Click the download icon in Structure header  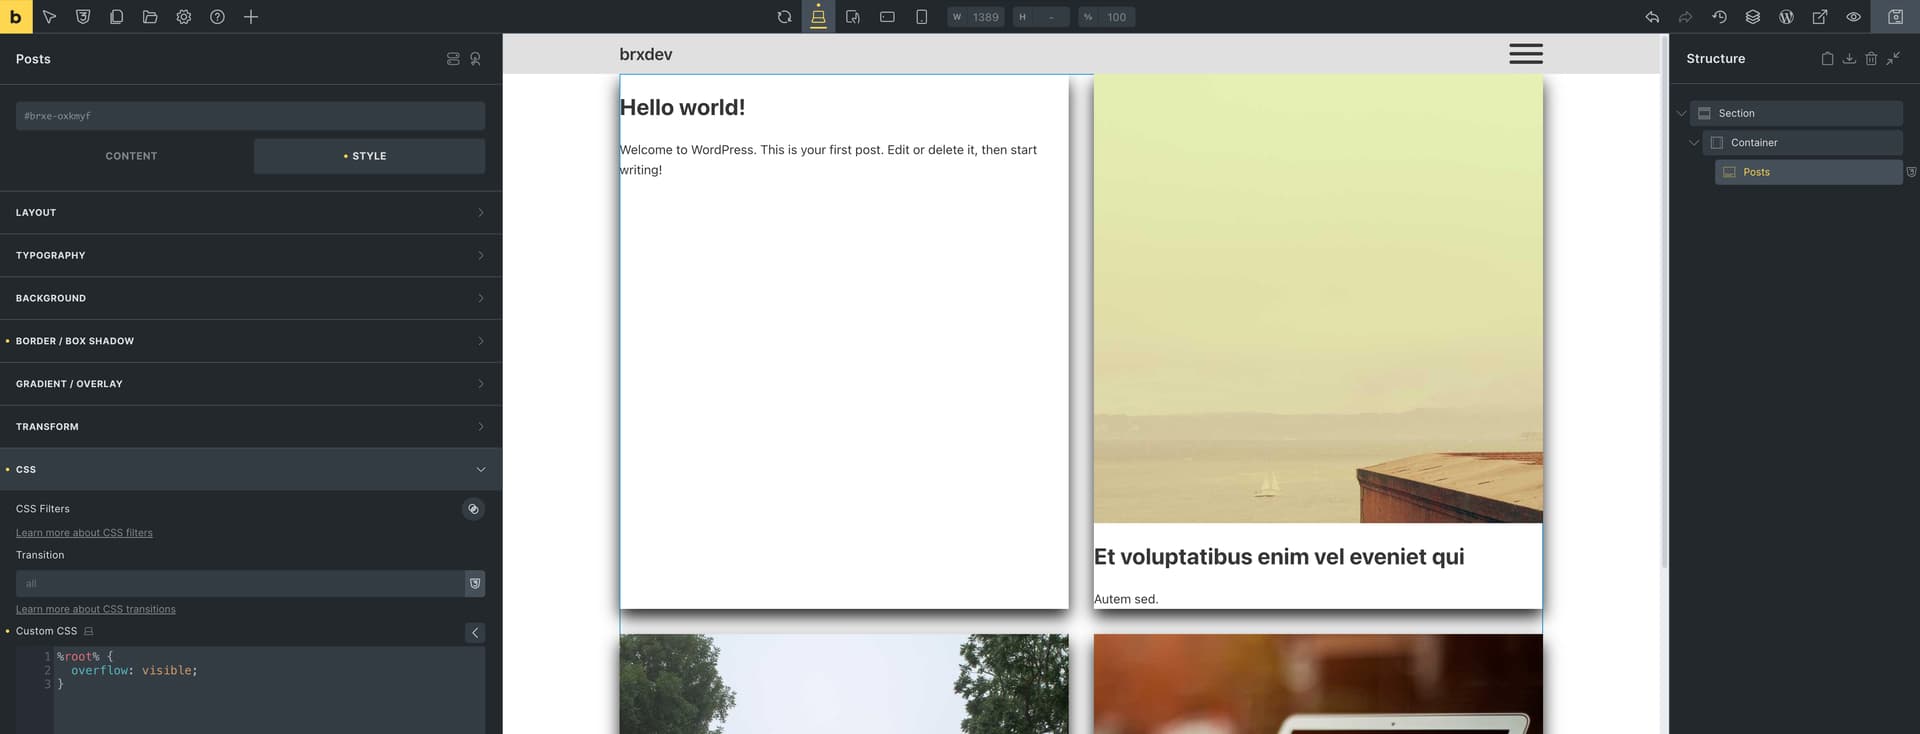coord(1849,59)
